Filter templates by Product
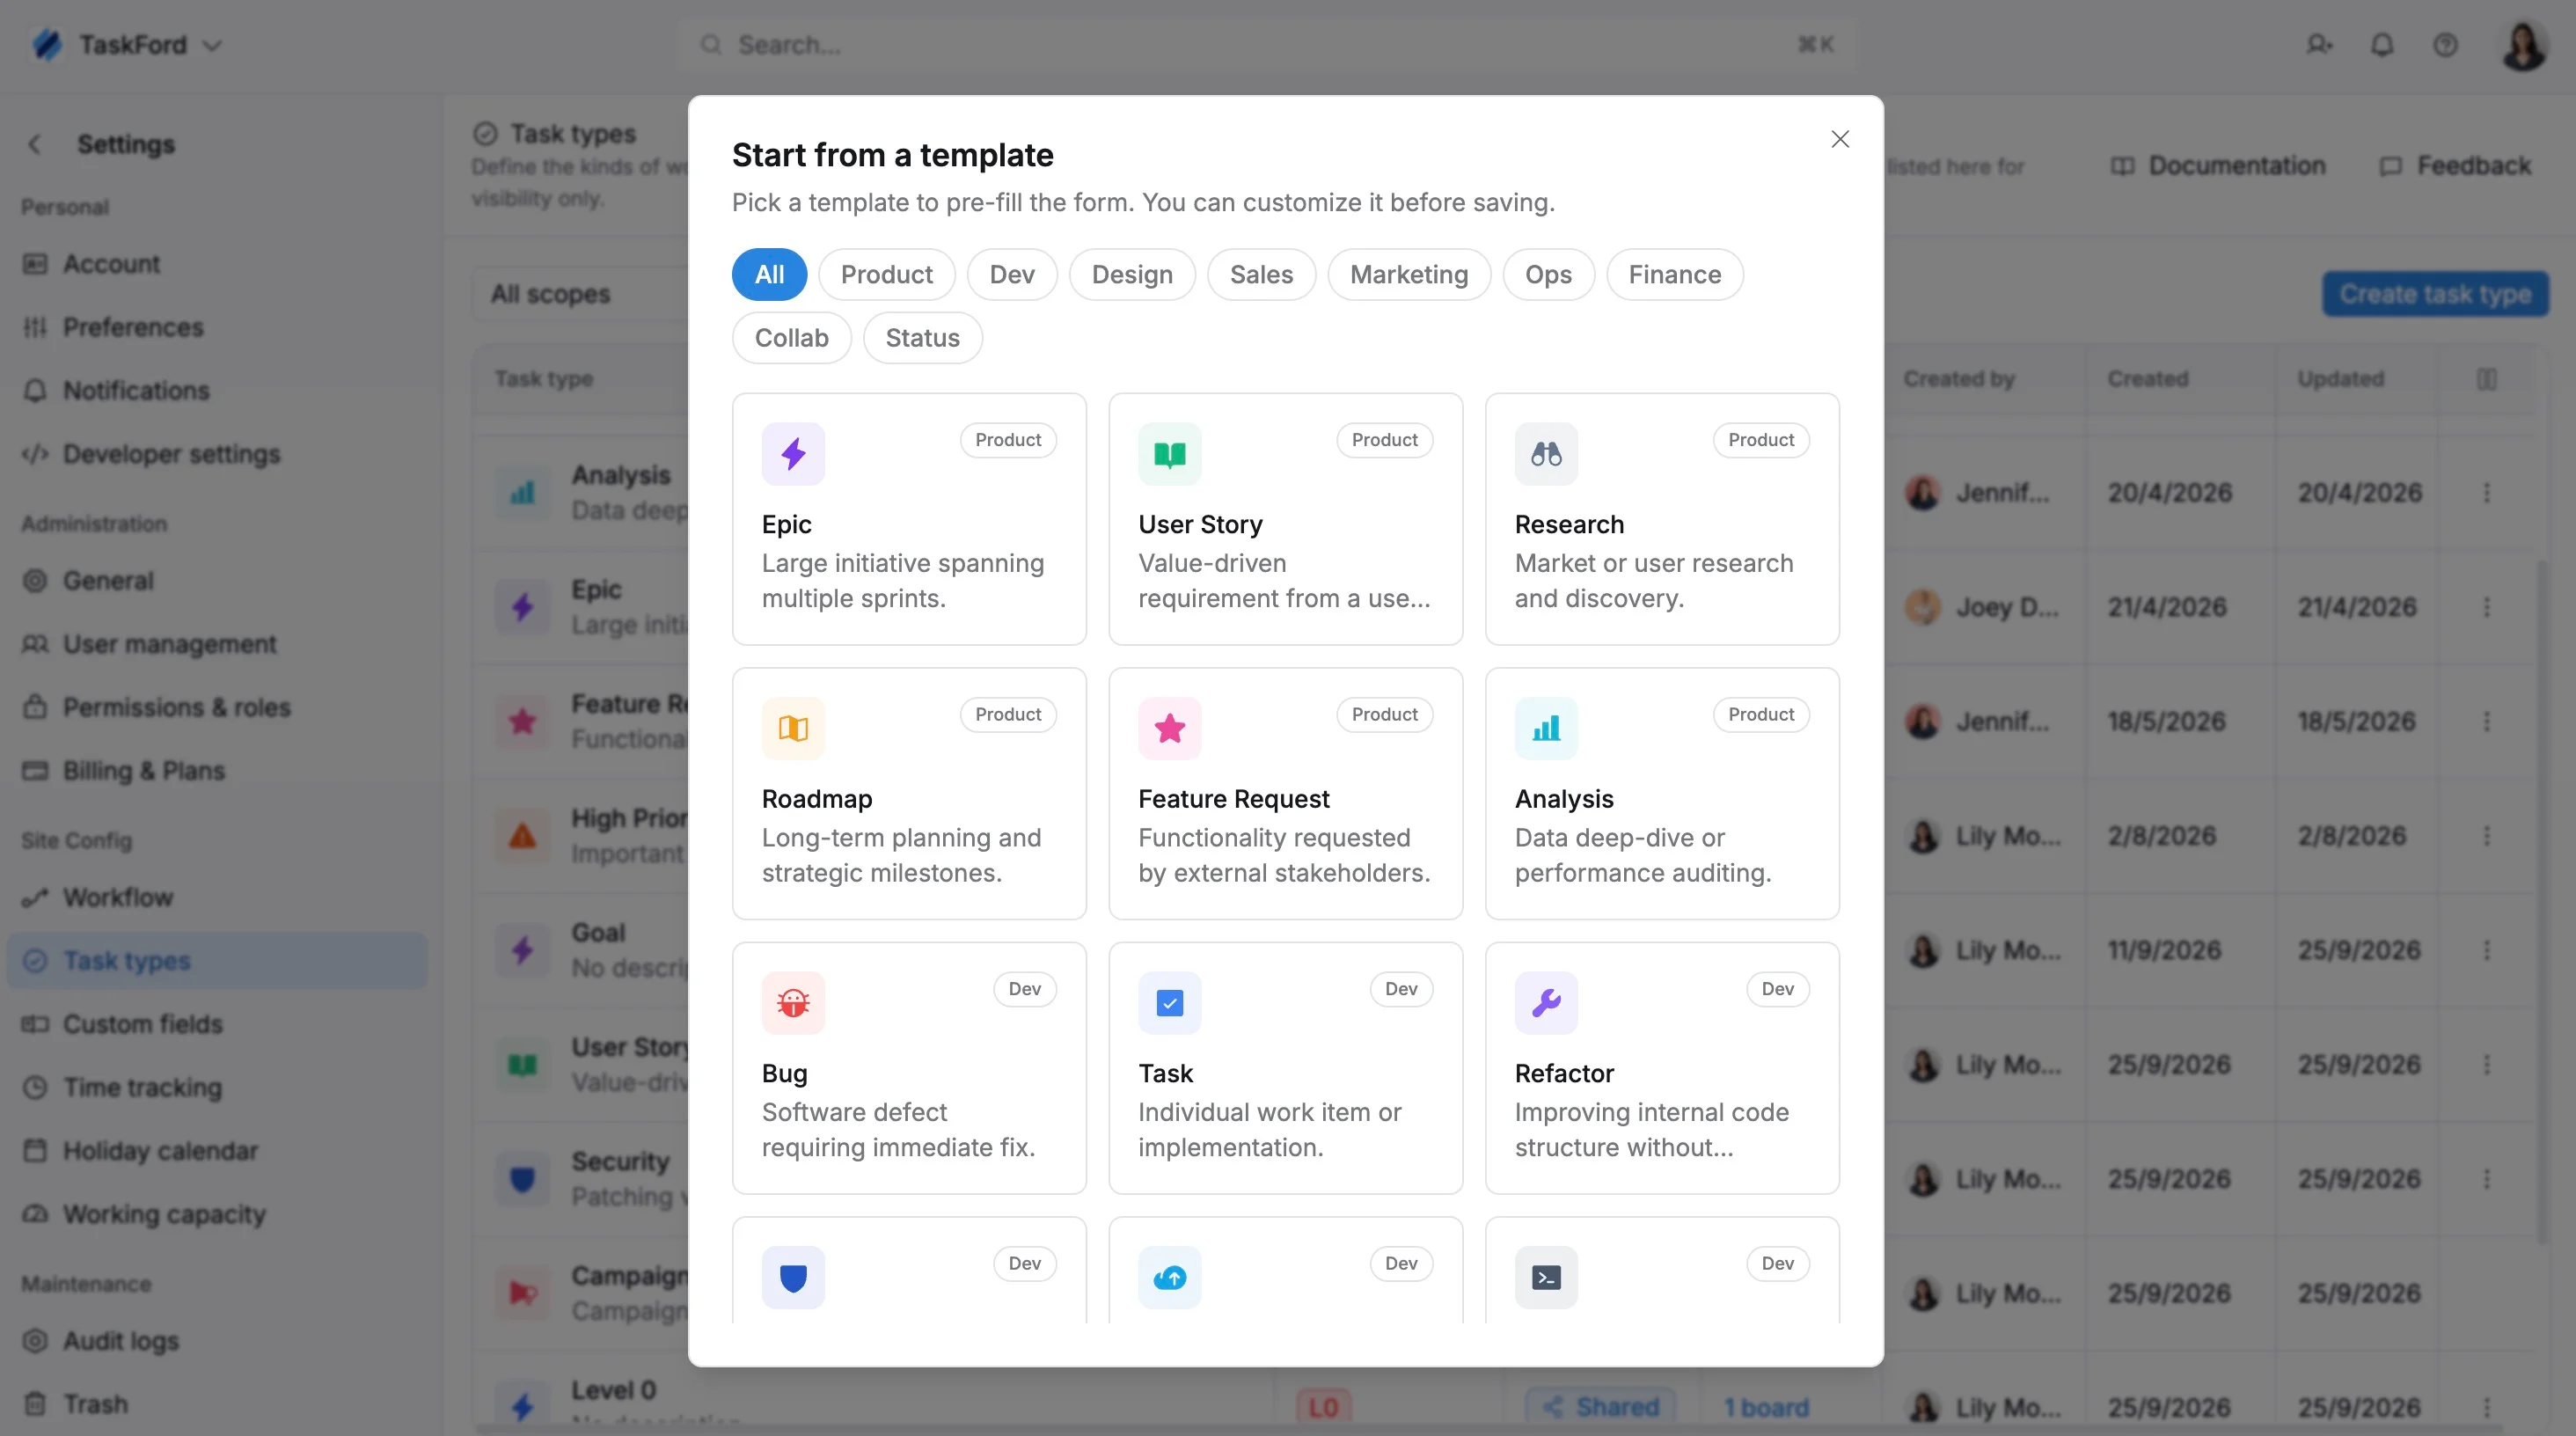Image resolution: width=2576 pixels, height=1436 pixels. coord(886,275)
